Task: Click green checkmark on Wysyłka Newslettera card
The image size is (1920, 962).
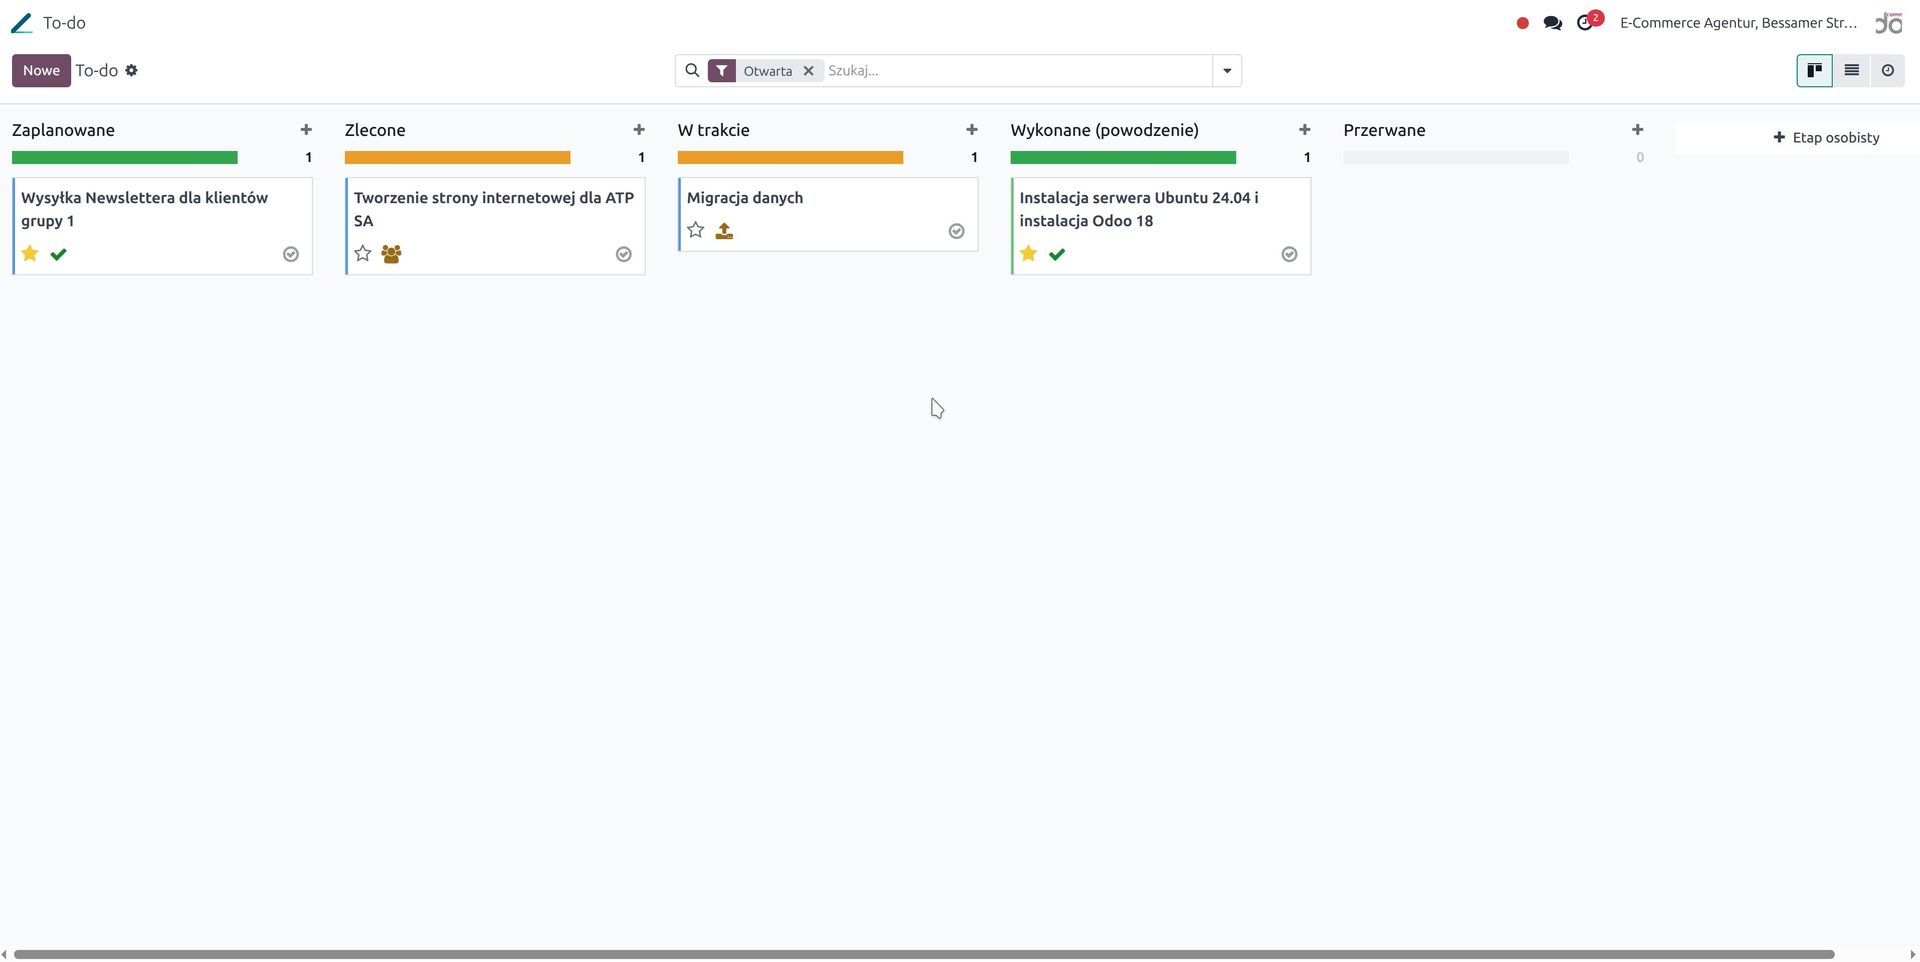Action: point(58,254)
